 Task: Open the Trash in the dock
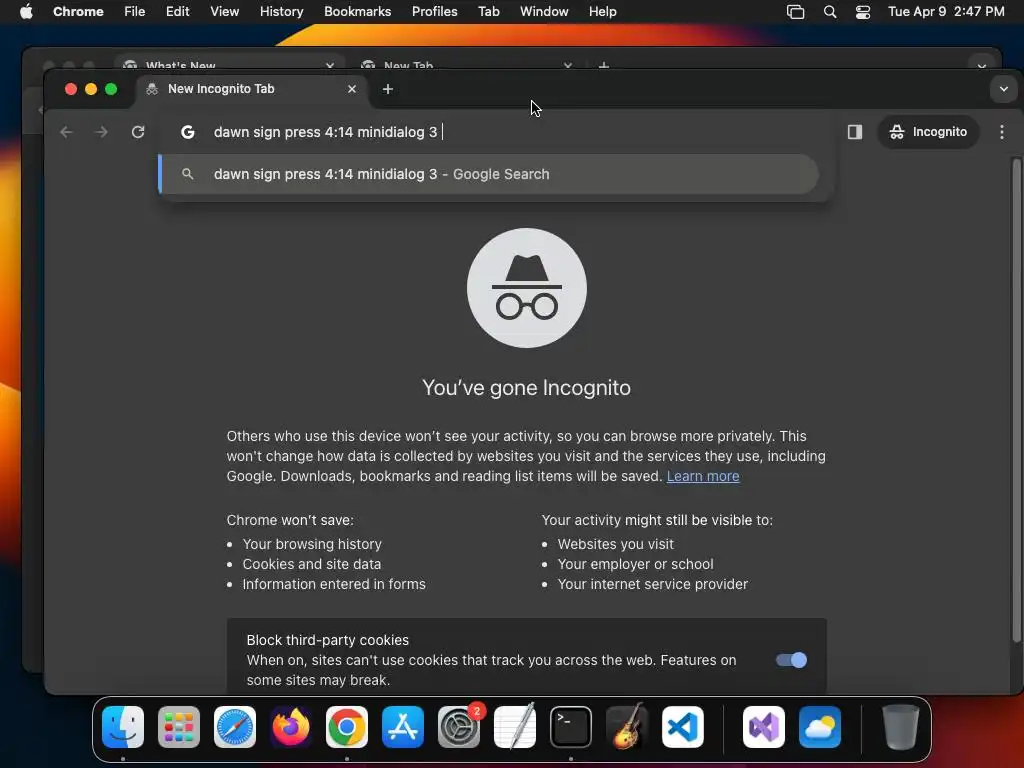tap(901, 727)
